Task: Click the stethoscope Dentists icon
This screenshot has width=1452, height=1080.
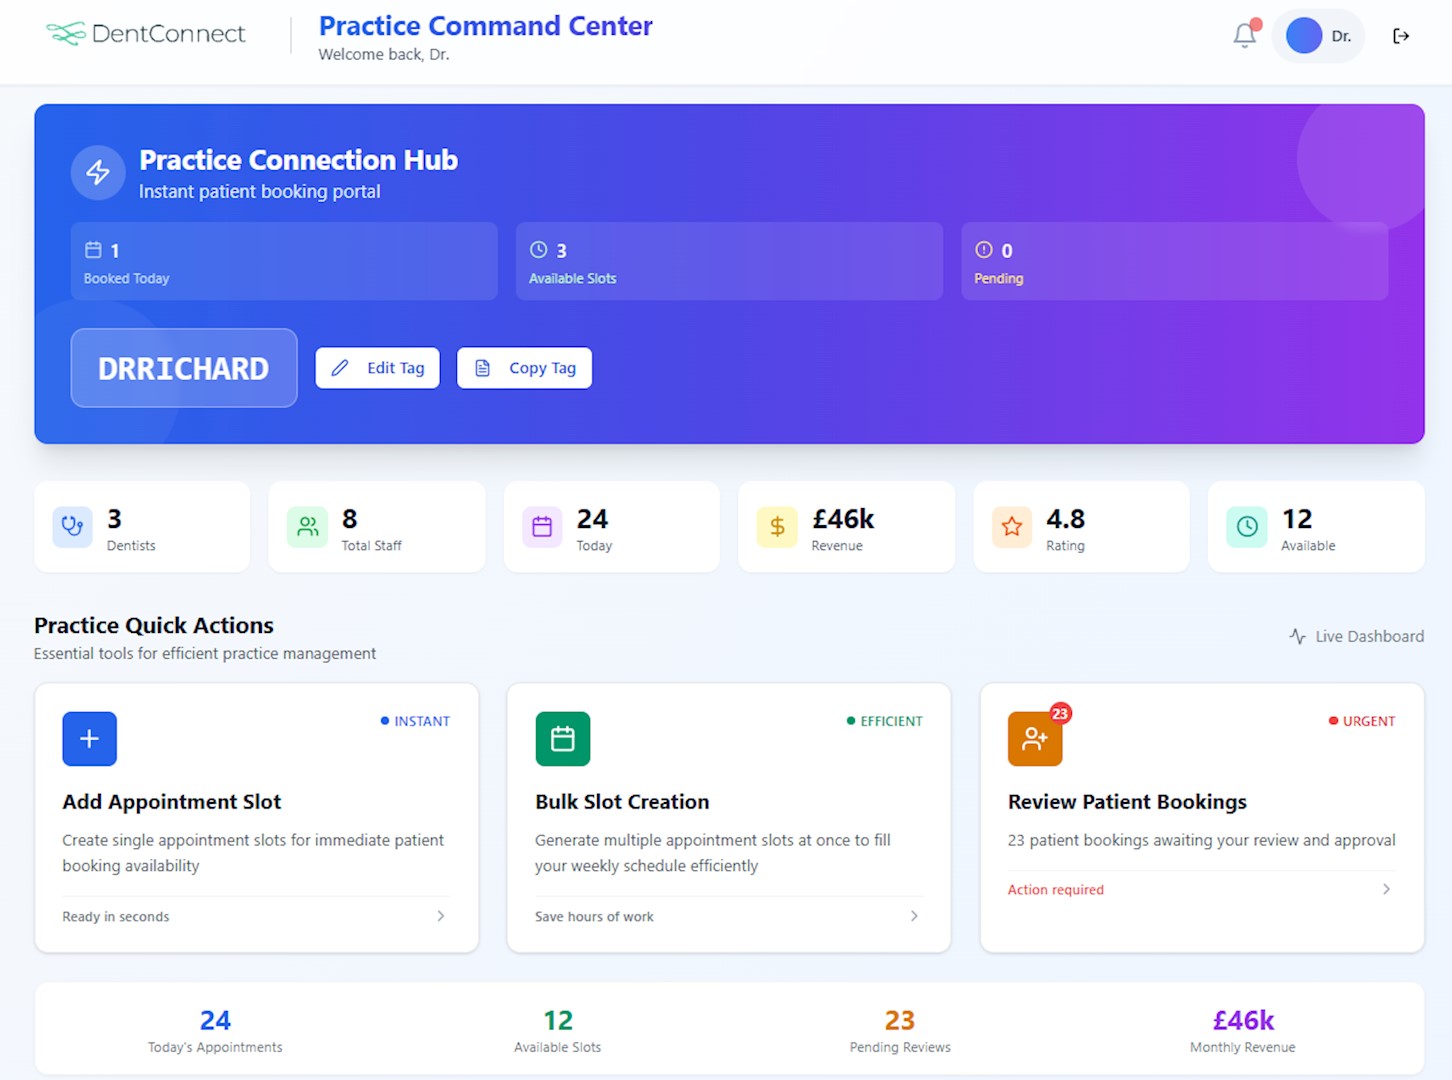Action: coord(73,526)
